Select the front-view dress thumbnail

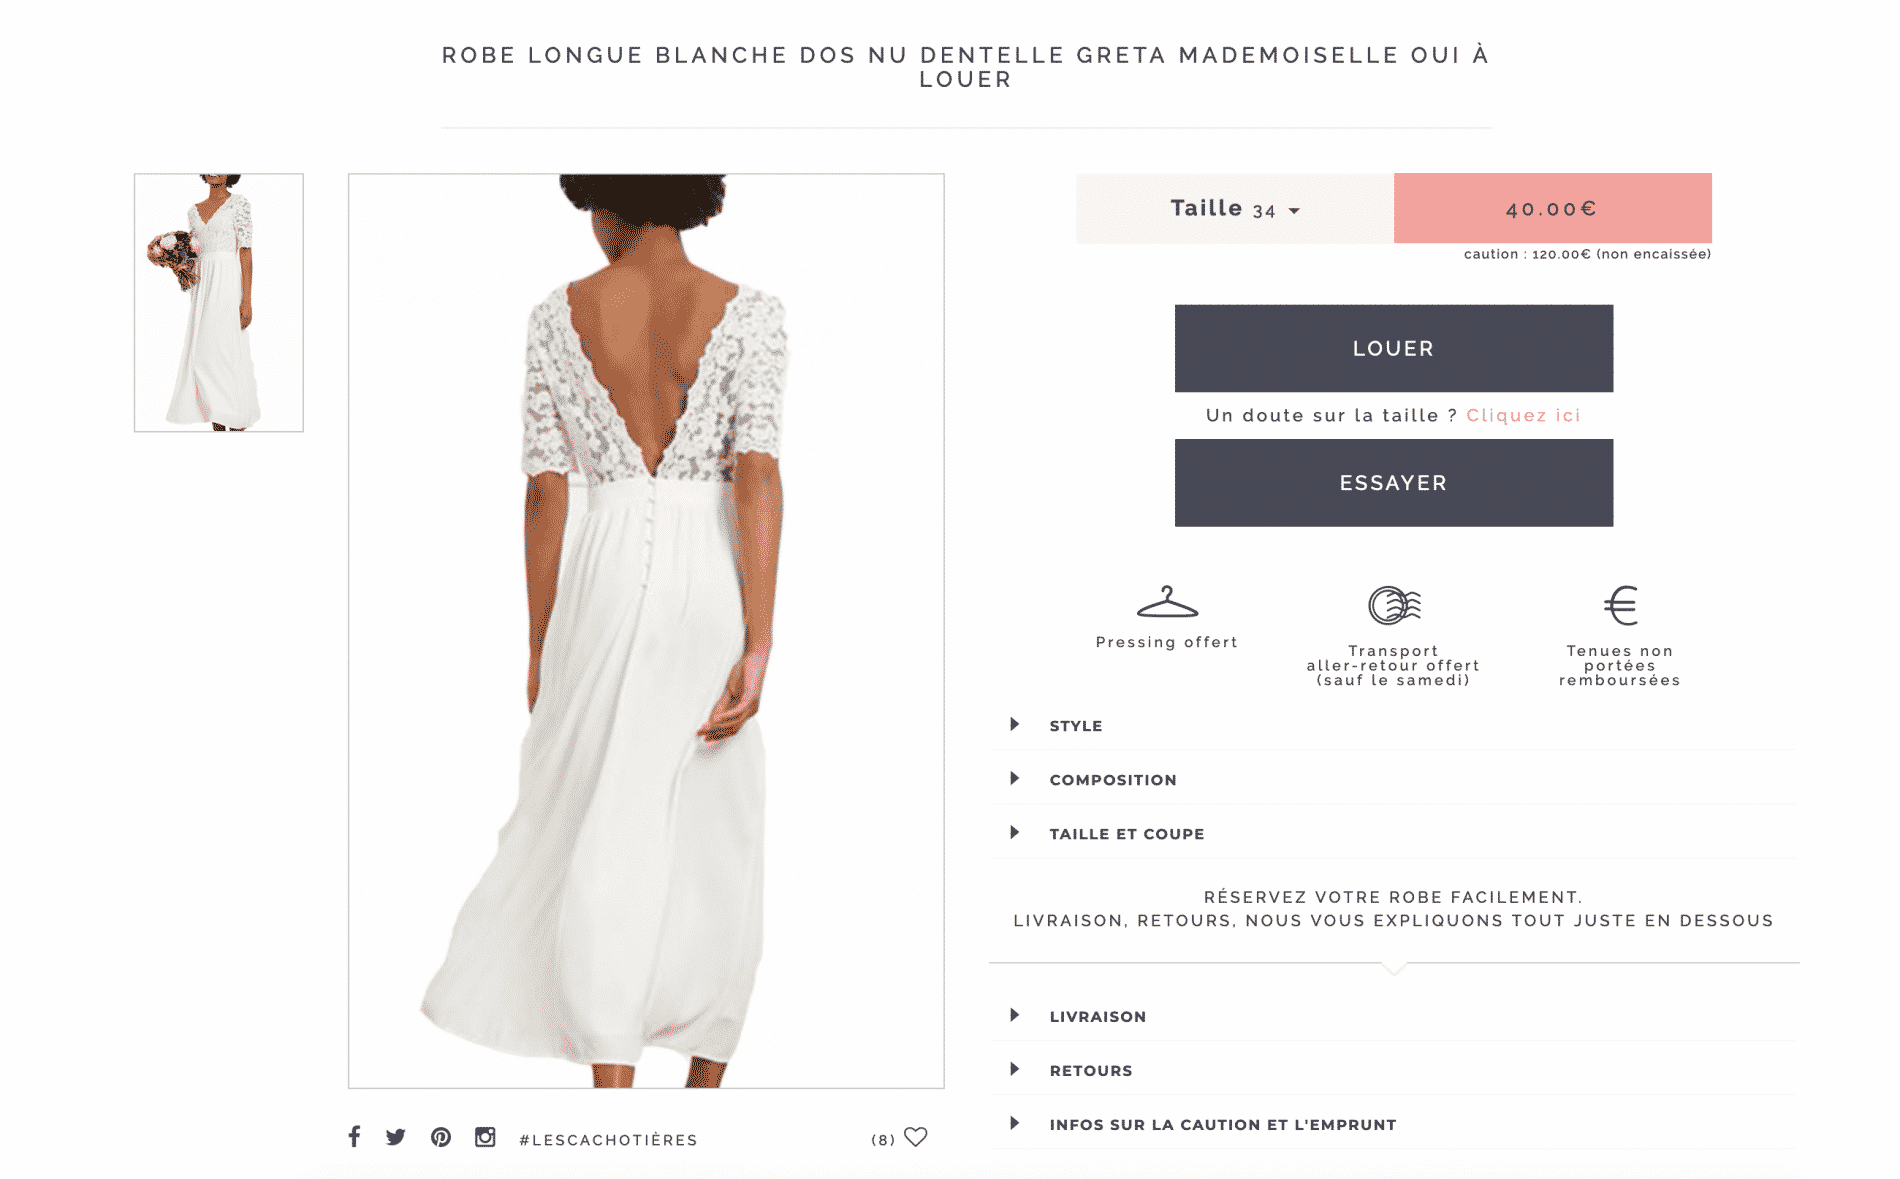219,303
